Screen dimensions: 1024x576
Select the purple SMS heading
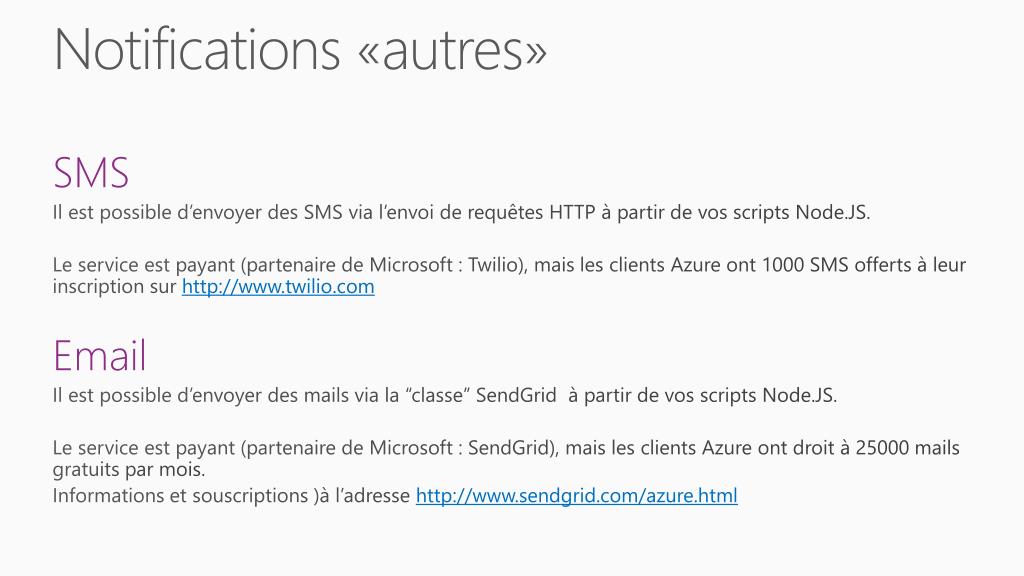[91, 172]
